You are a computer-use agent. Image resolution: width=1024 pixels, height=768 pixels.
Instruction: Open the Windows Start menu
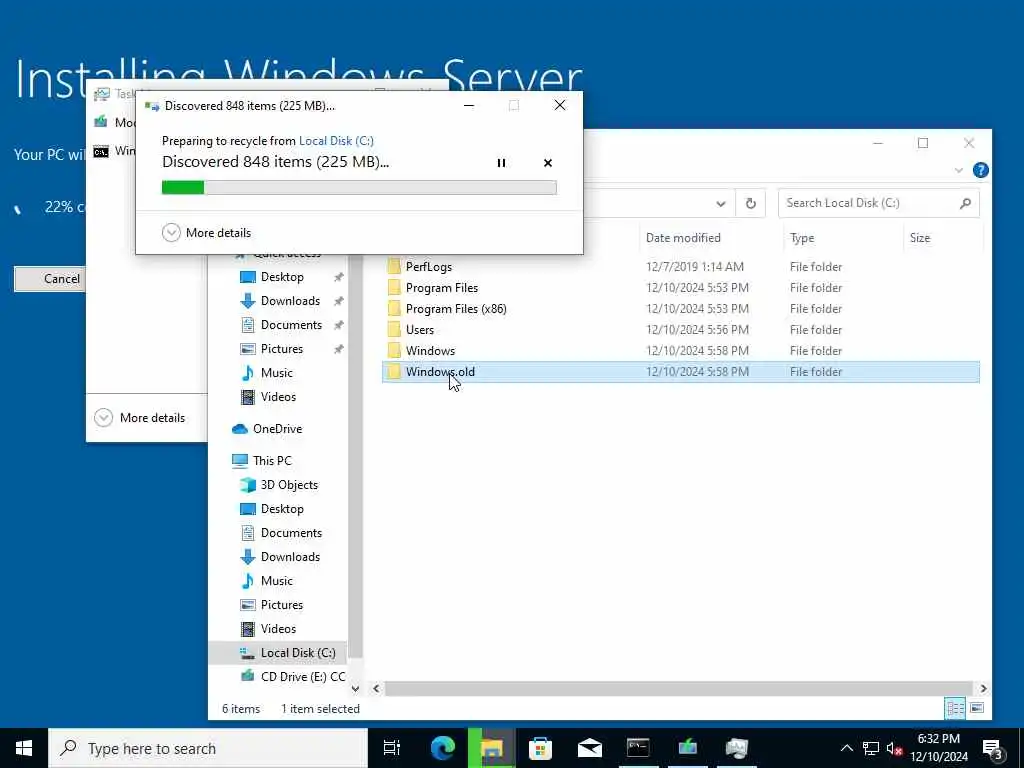pyautogui.click(x=24, y=748)
